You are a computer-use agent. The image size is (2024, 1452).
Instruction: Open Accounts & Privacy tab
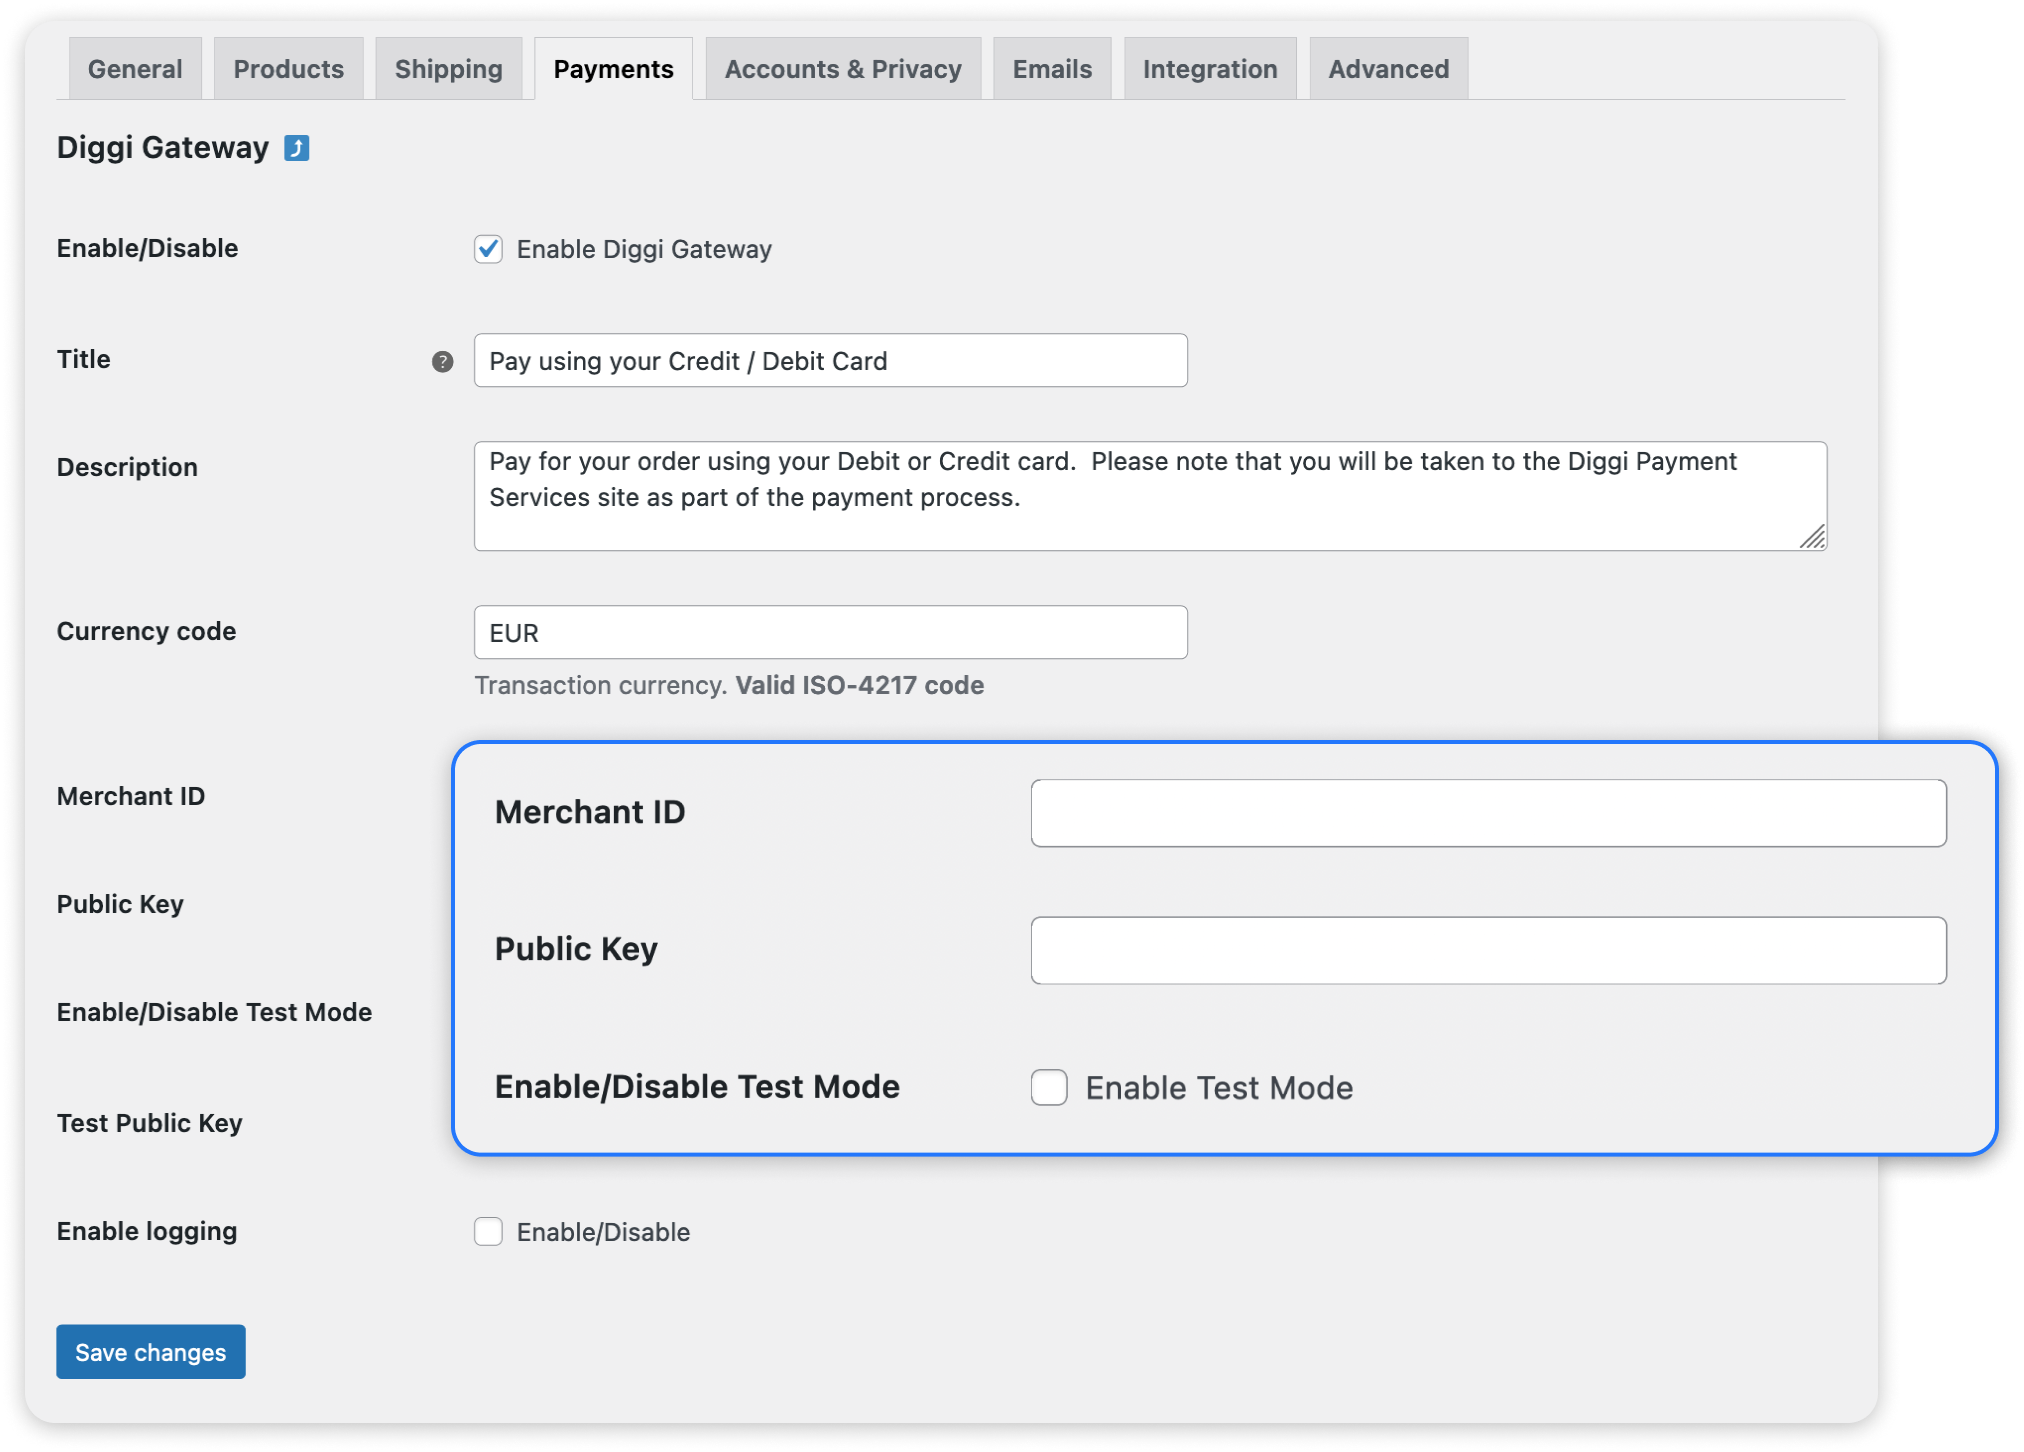tap(843, 69)
